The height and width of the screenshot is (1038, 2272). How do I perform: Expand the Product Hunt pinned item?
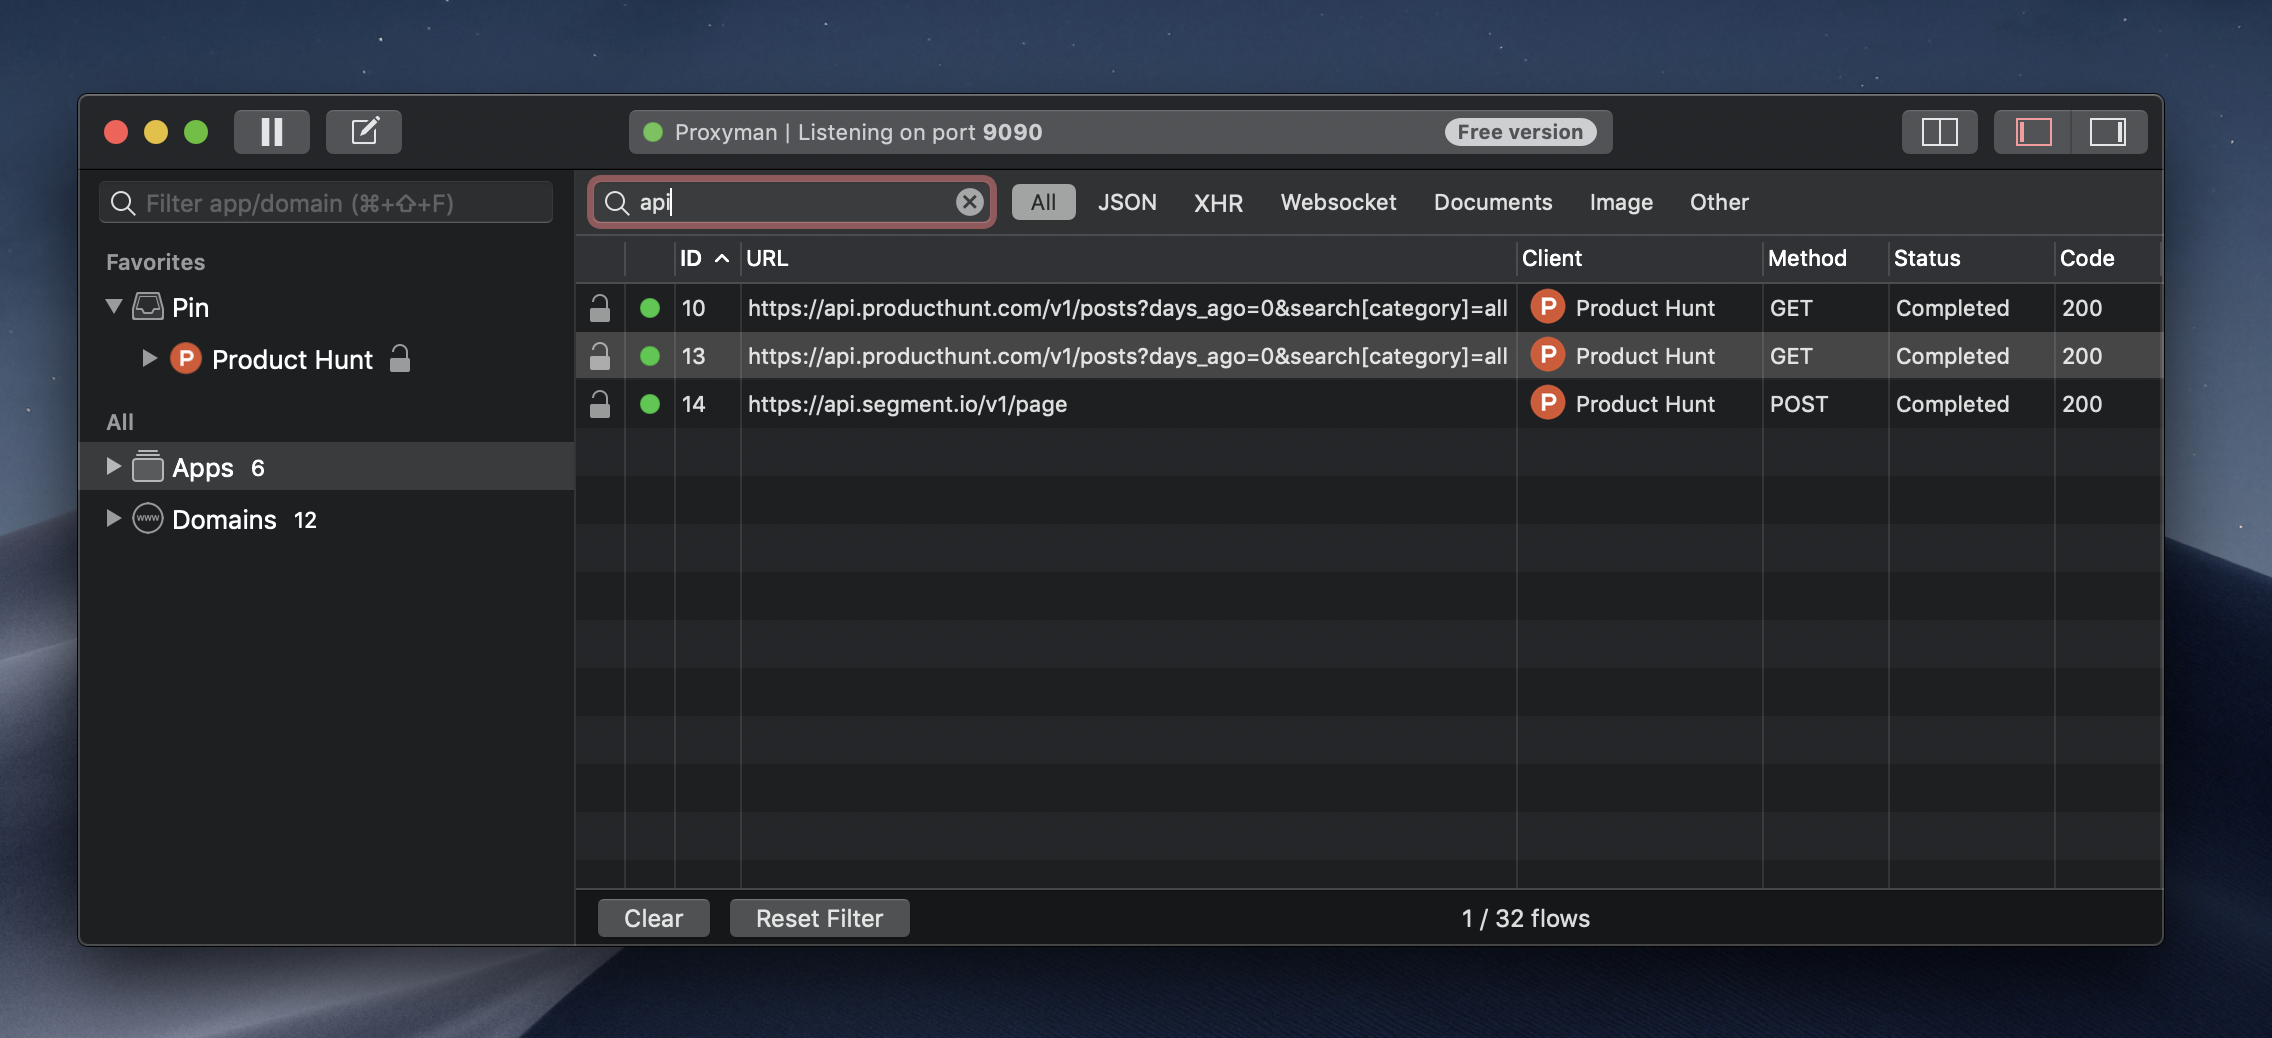[149, 358]
